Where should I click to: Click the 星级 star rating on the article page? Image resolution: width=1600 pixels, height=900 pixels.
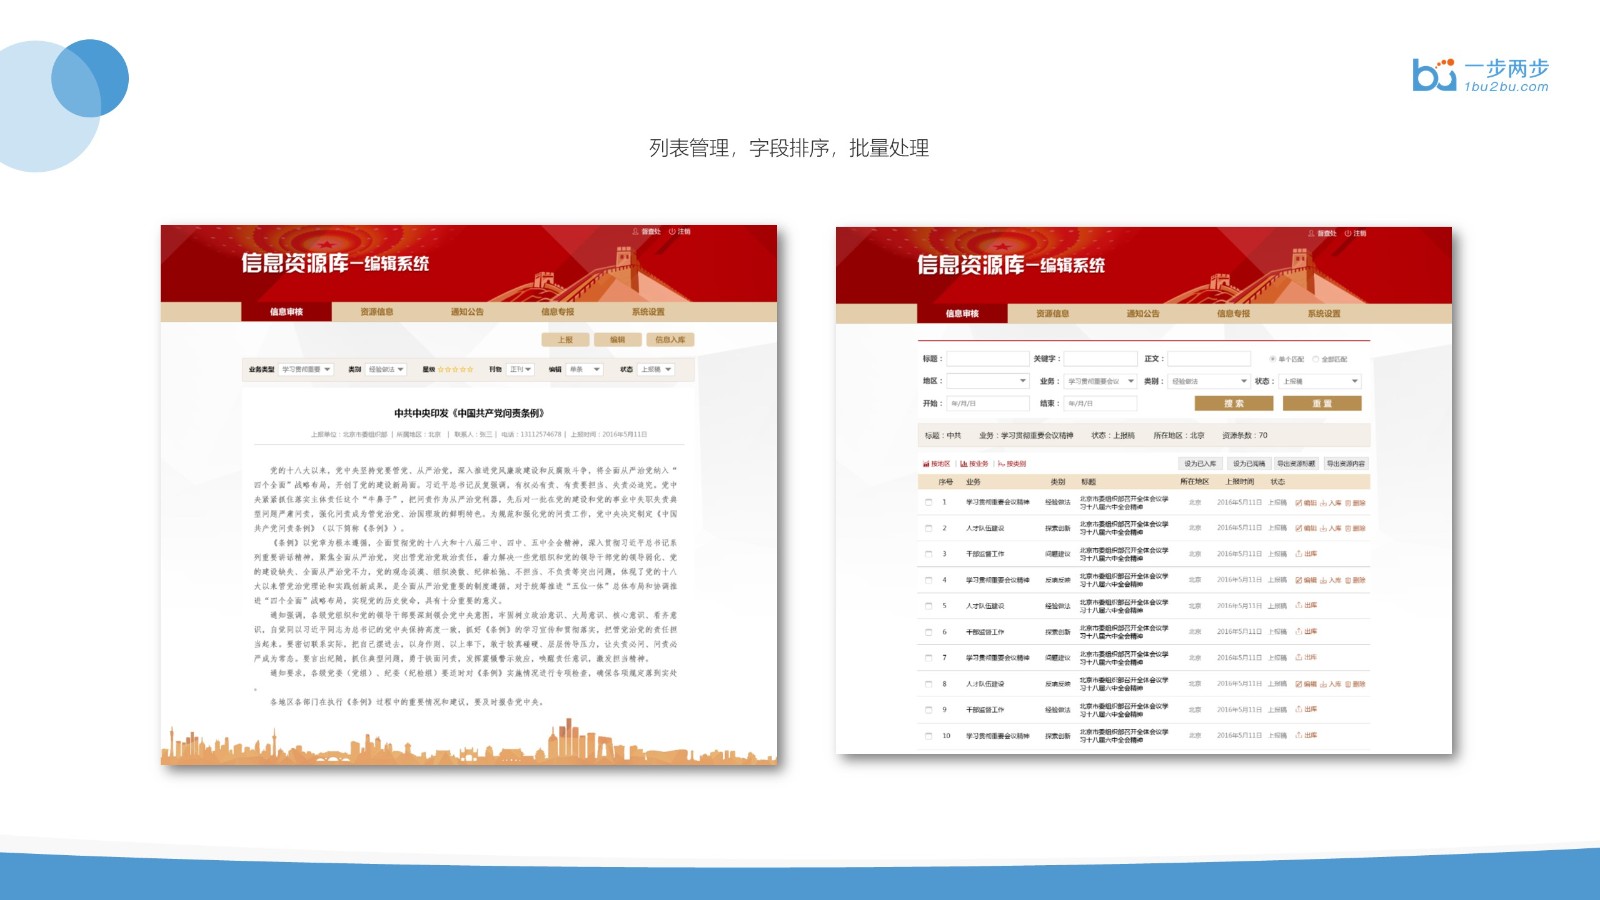[x=455, y=370]
